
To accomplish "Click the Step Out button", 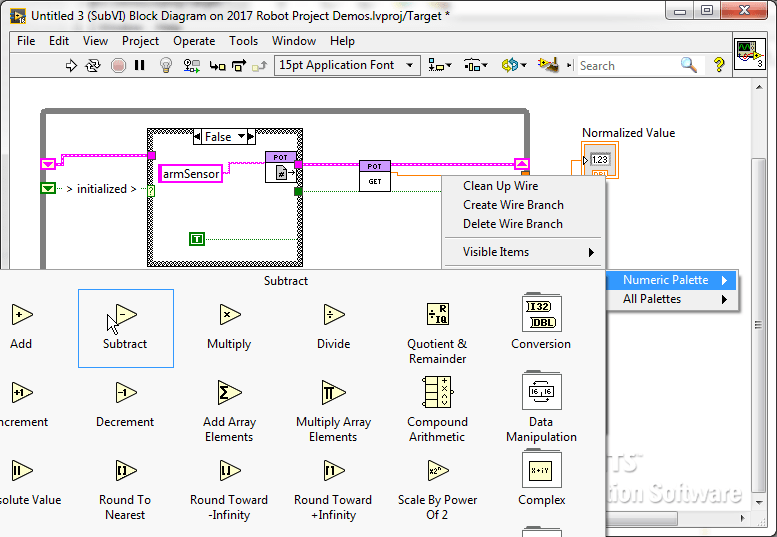I will [x=260, y=65].
